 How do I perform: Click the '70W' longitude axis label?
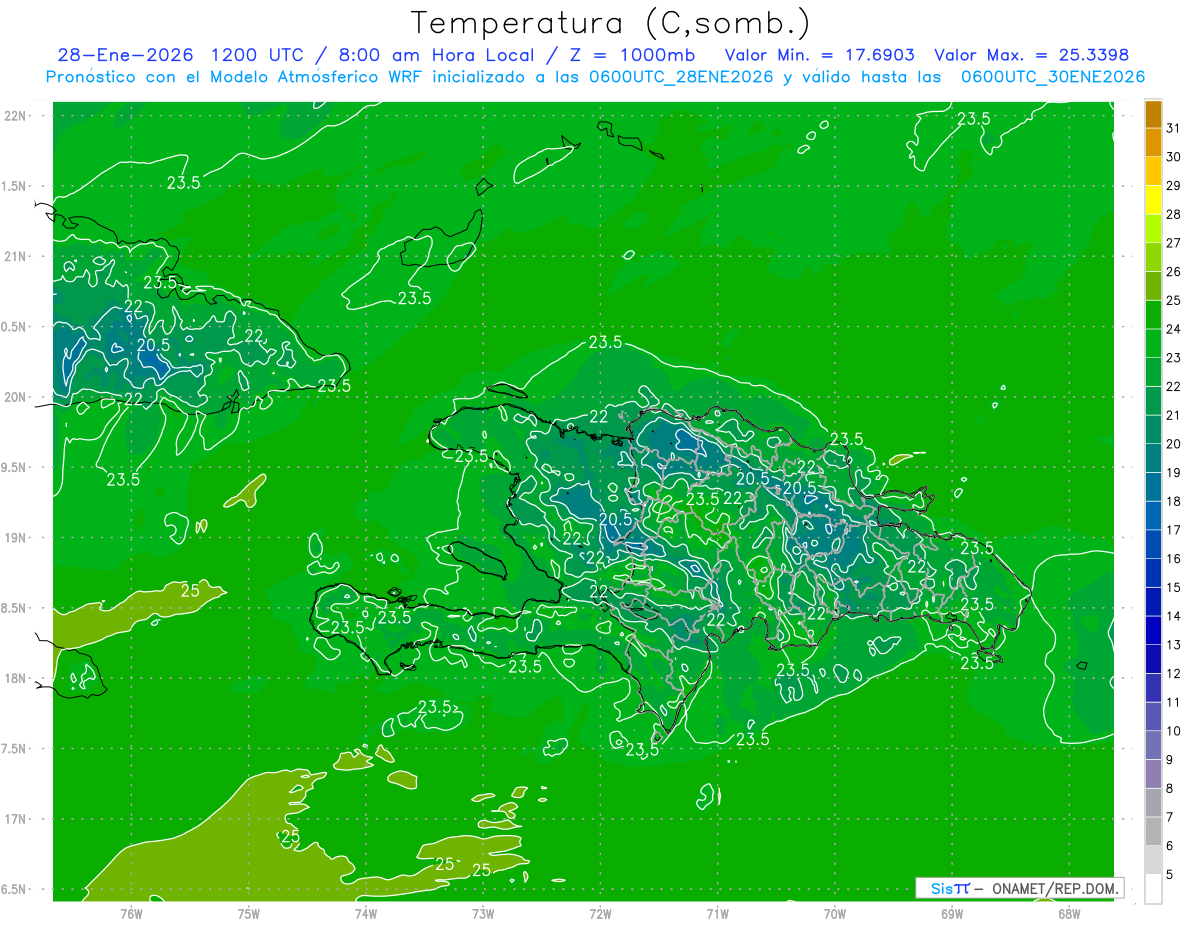[x=835, y=913]
